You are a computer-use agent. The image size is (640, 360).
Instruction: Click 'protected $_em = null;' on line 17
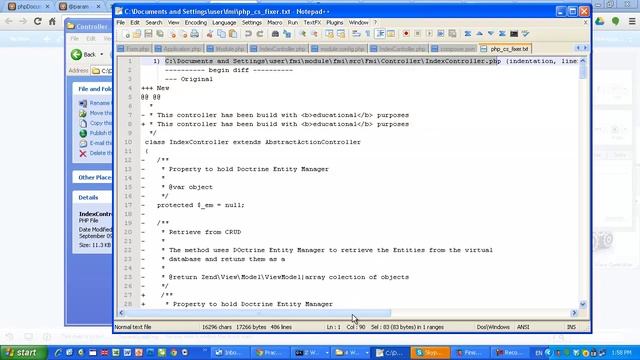coord(201,205)
